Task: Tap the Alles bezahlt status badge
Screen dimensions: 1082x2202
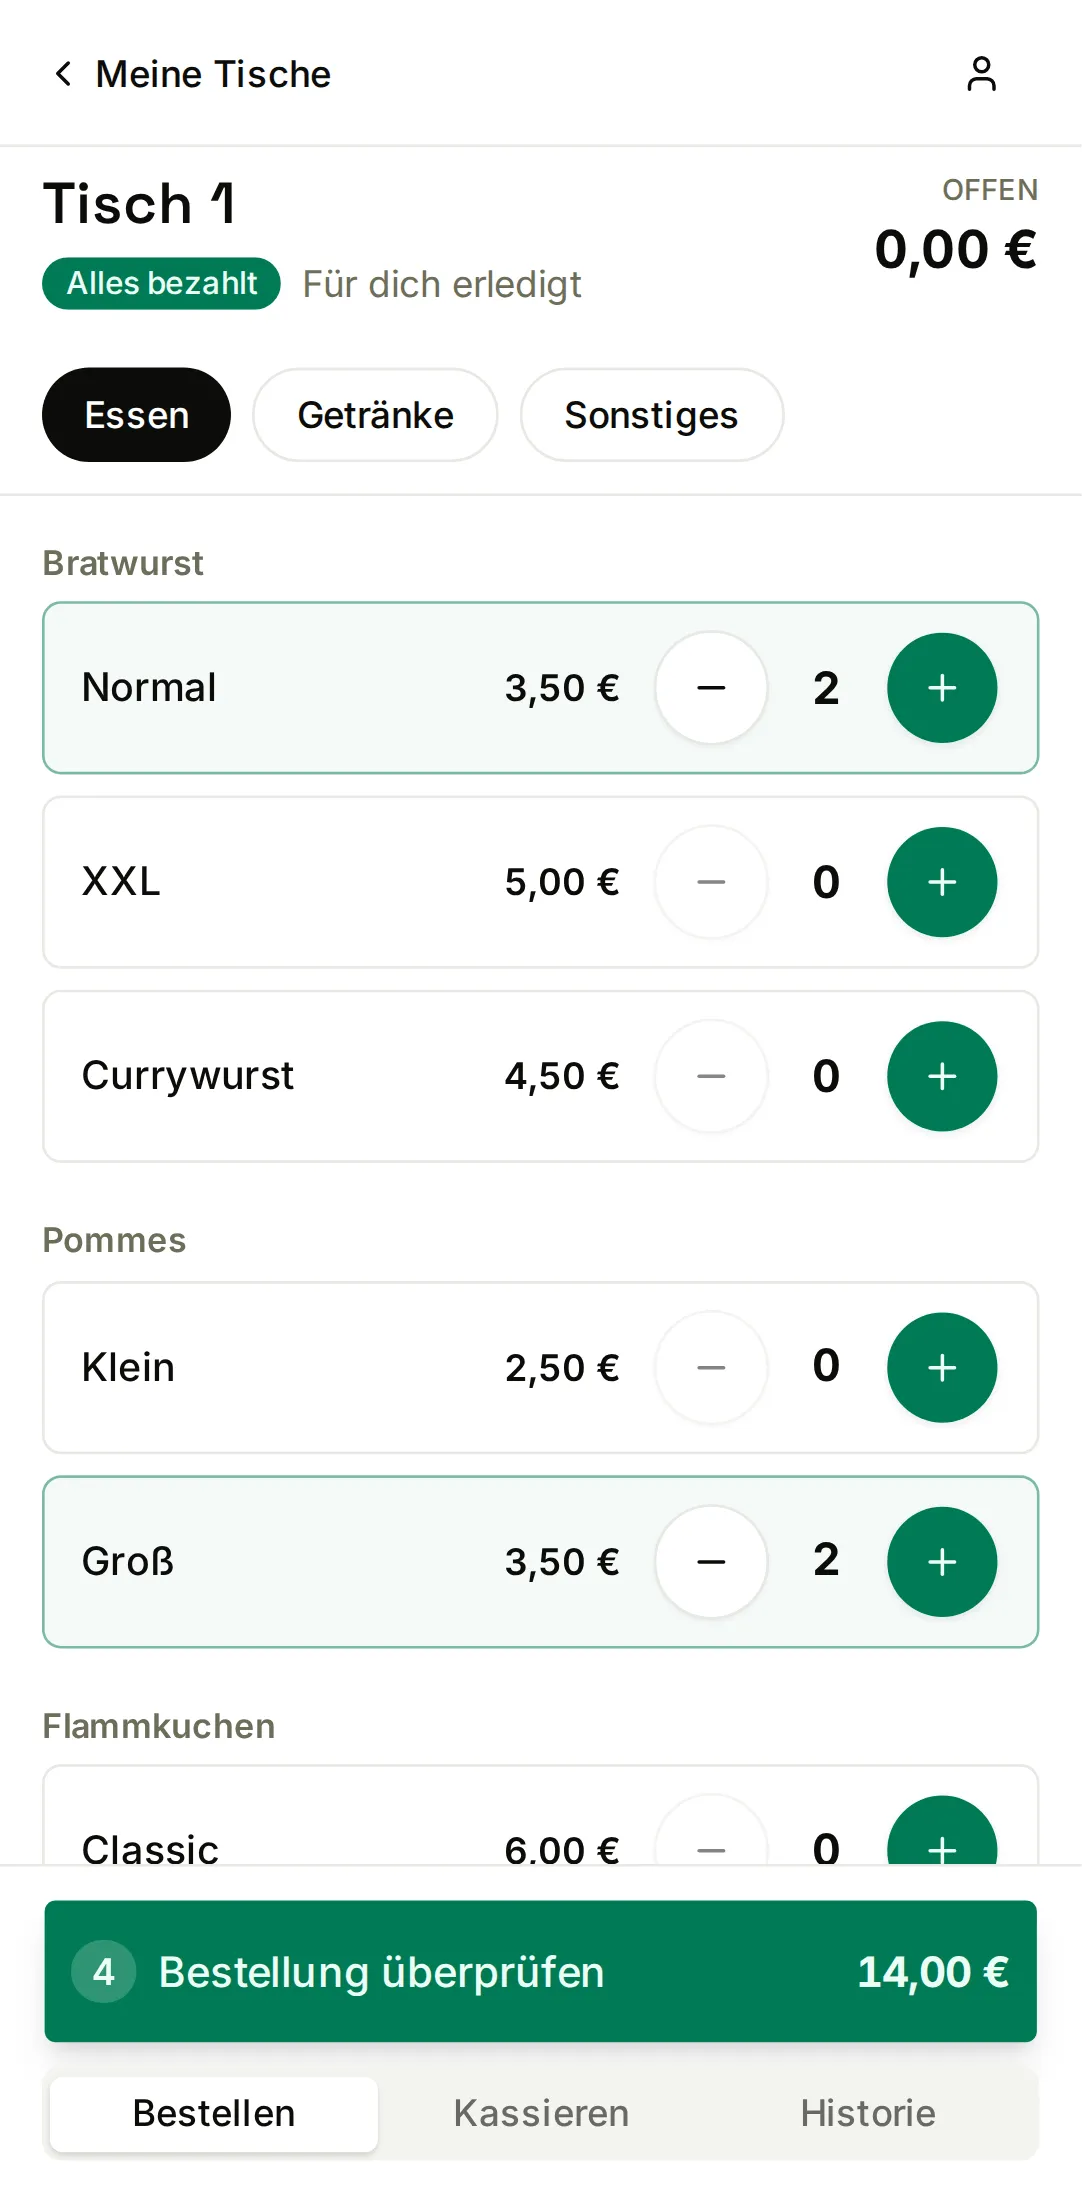Action: pos(161,283)
